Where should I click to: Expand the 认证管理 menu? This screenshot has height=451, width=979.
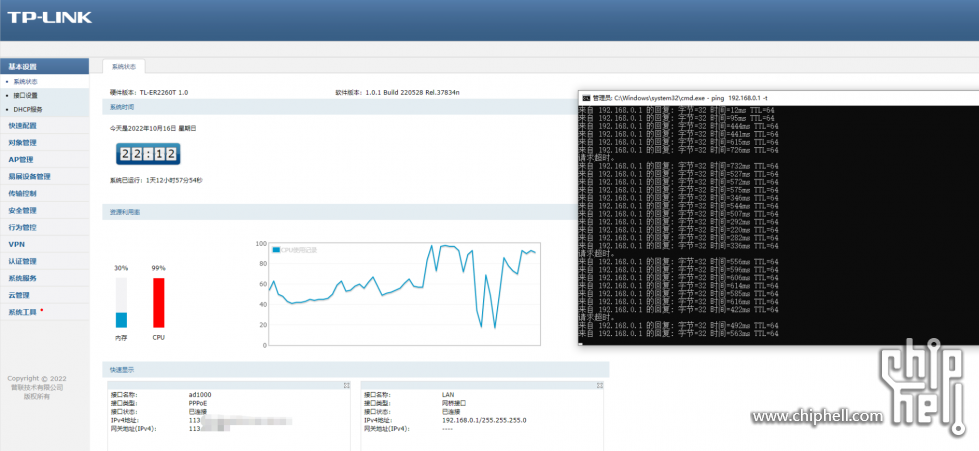click(44, 261)
